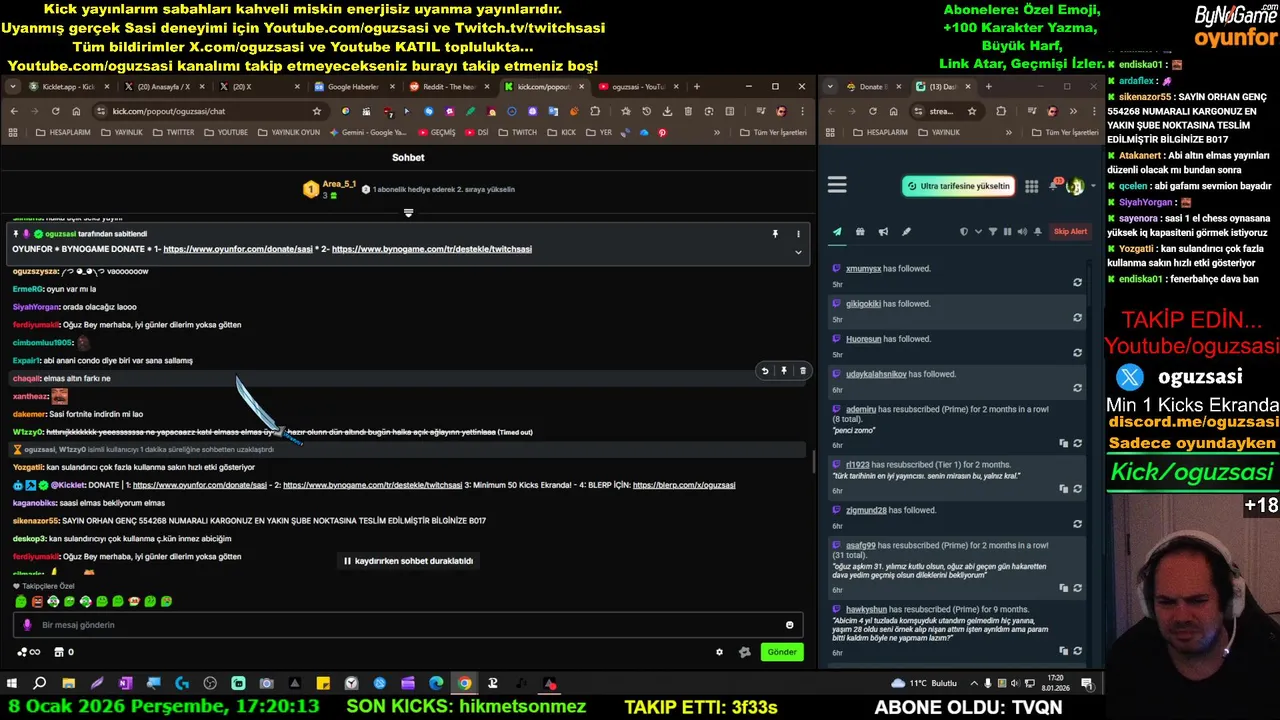Open the ademiru username link

click(x=860, y=409)
